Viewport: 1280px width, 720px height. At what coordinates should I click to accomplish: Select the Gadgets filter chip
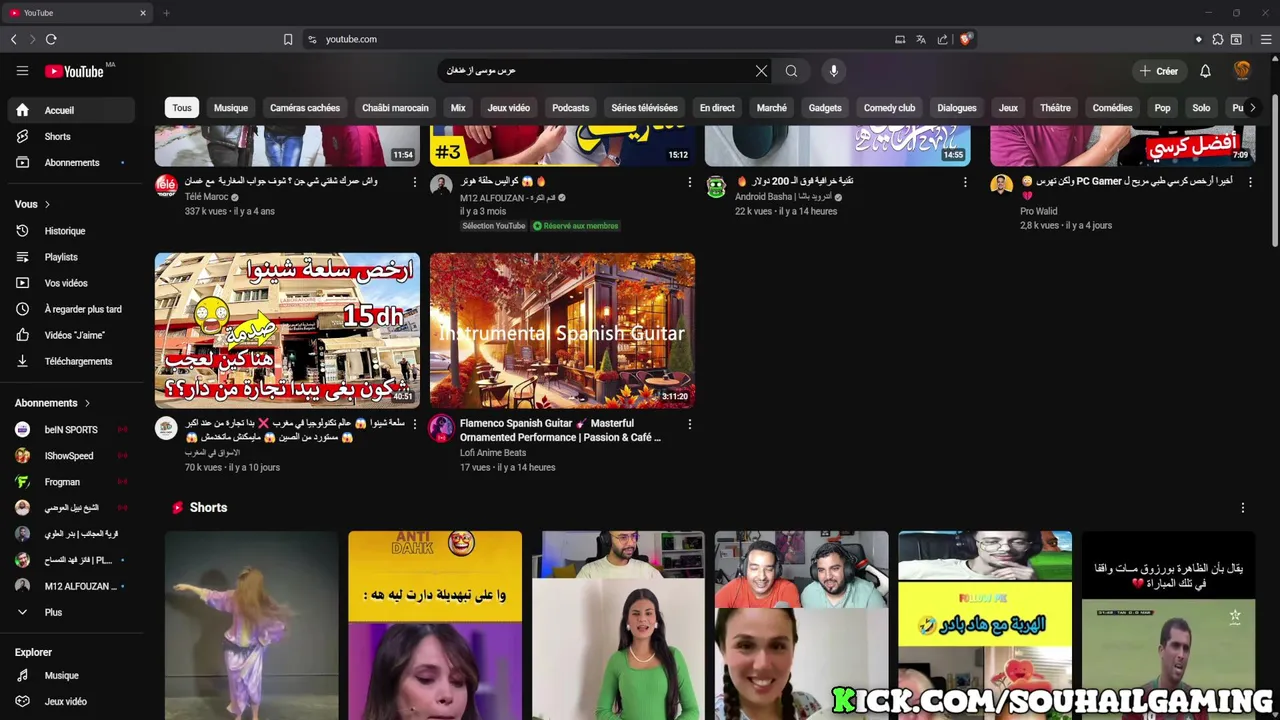[x=825, y=108]
